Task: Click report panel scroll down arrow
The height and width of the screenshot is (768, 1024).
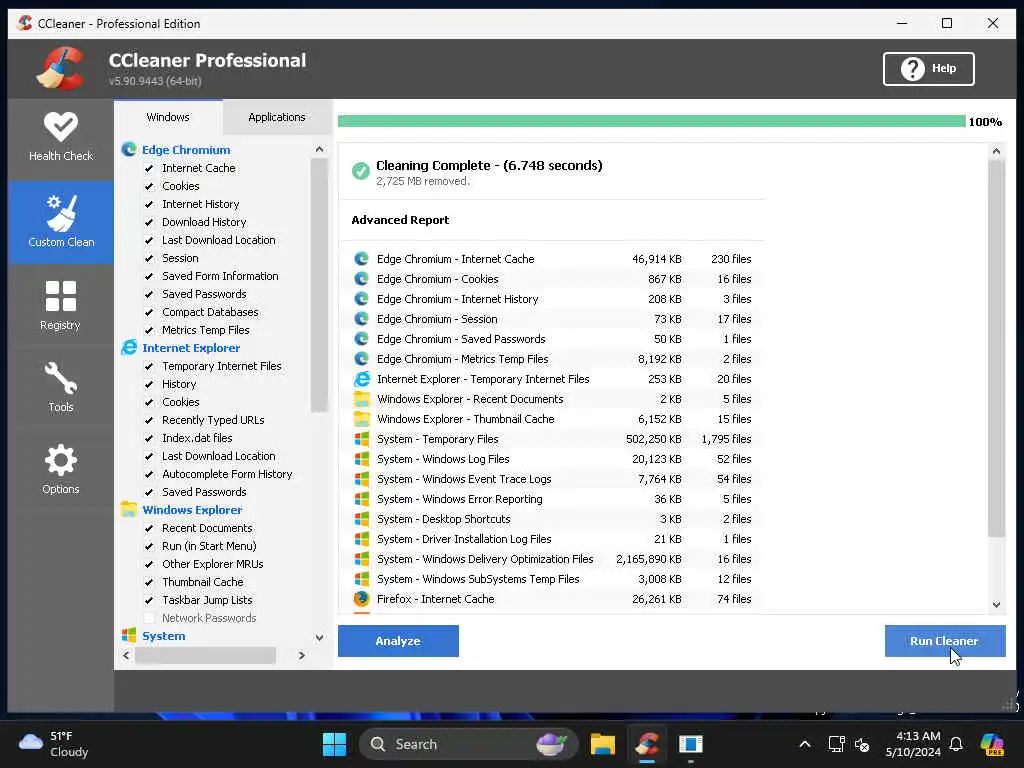Action: [997, 605]
